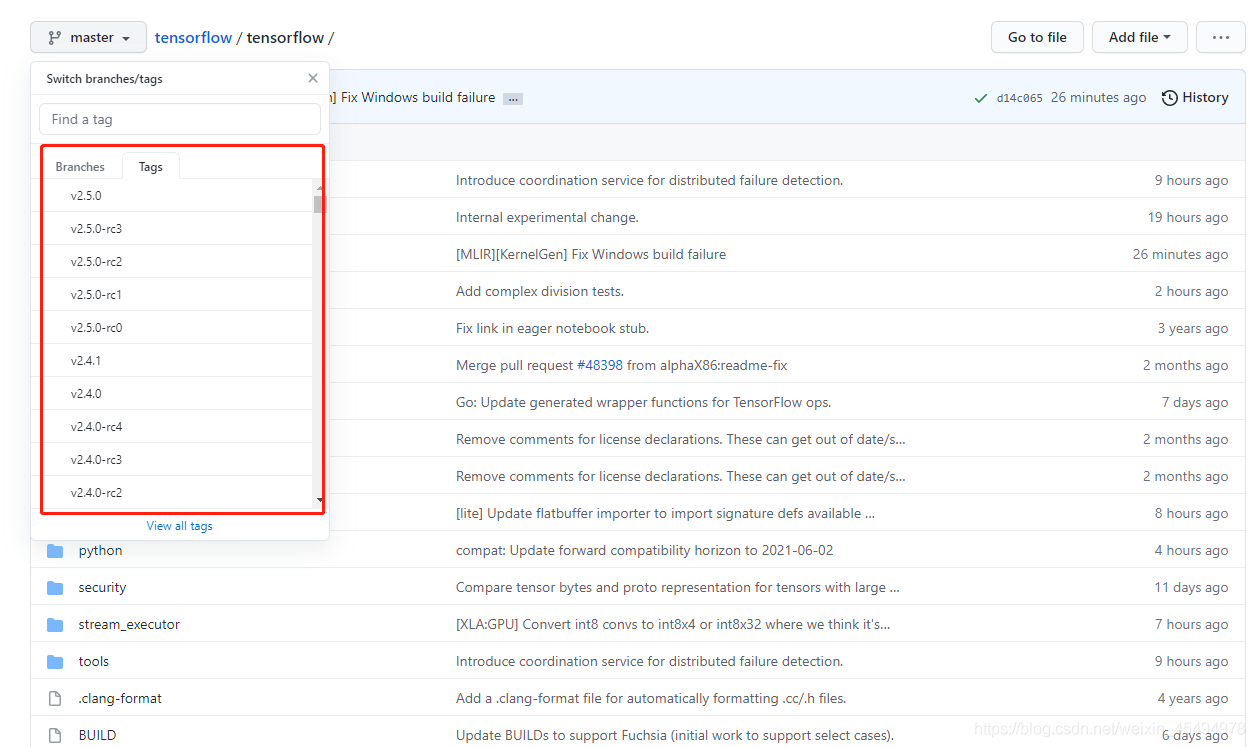1255x747 pixels.
Task: Open the Add file dropdown
Action: click(1139, 37)
